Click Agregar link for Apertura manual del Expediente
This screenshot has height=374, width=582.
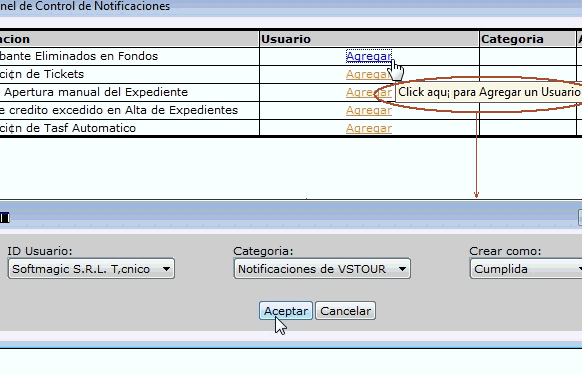[x=369, y=92]
